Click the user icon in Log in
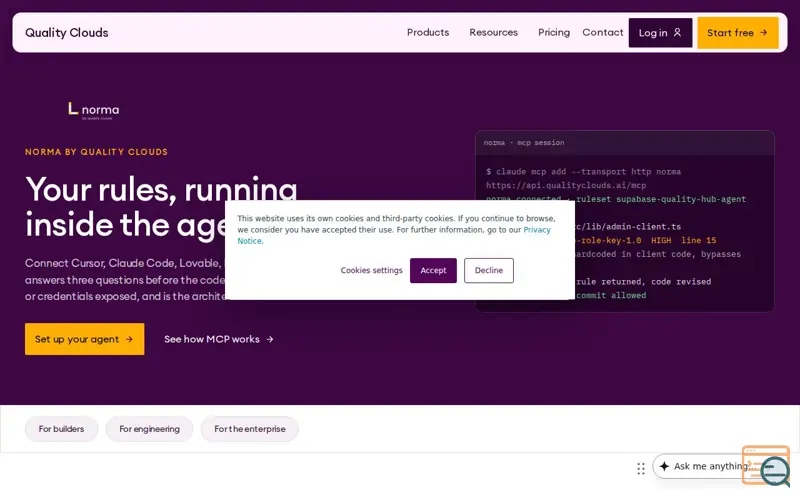 [x=677, y=33]
